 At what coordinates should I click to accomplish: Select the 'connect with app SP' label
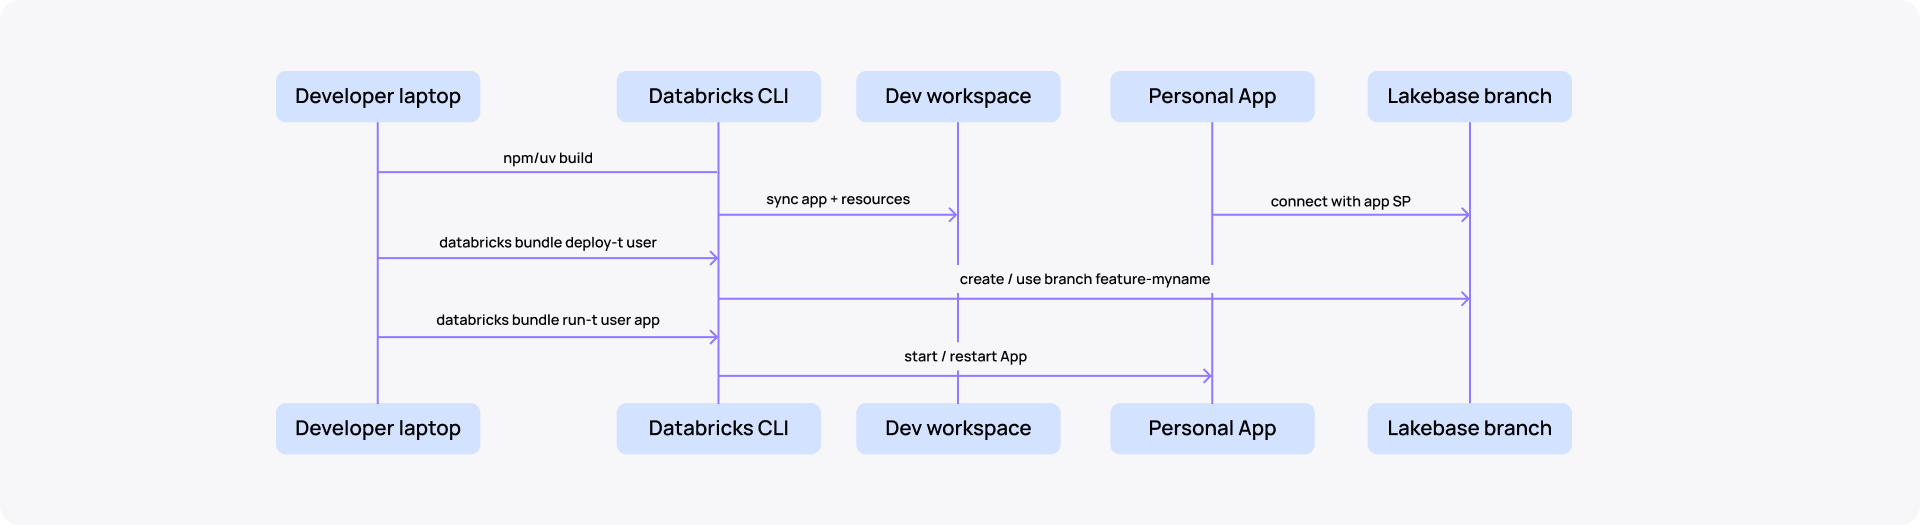pyautogui.click(x=1340, y=201)
